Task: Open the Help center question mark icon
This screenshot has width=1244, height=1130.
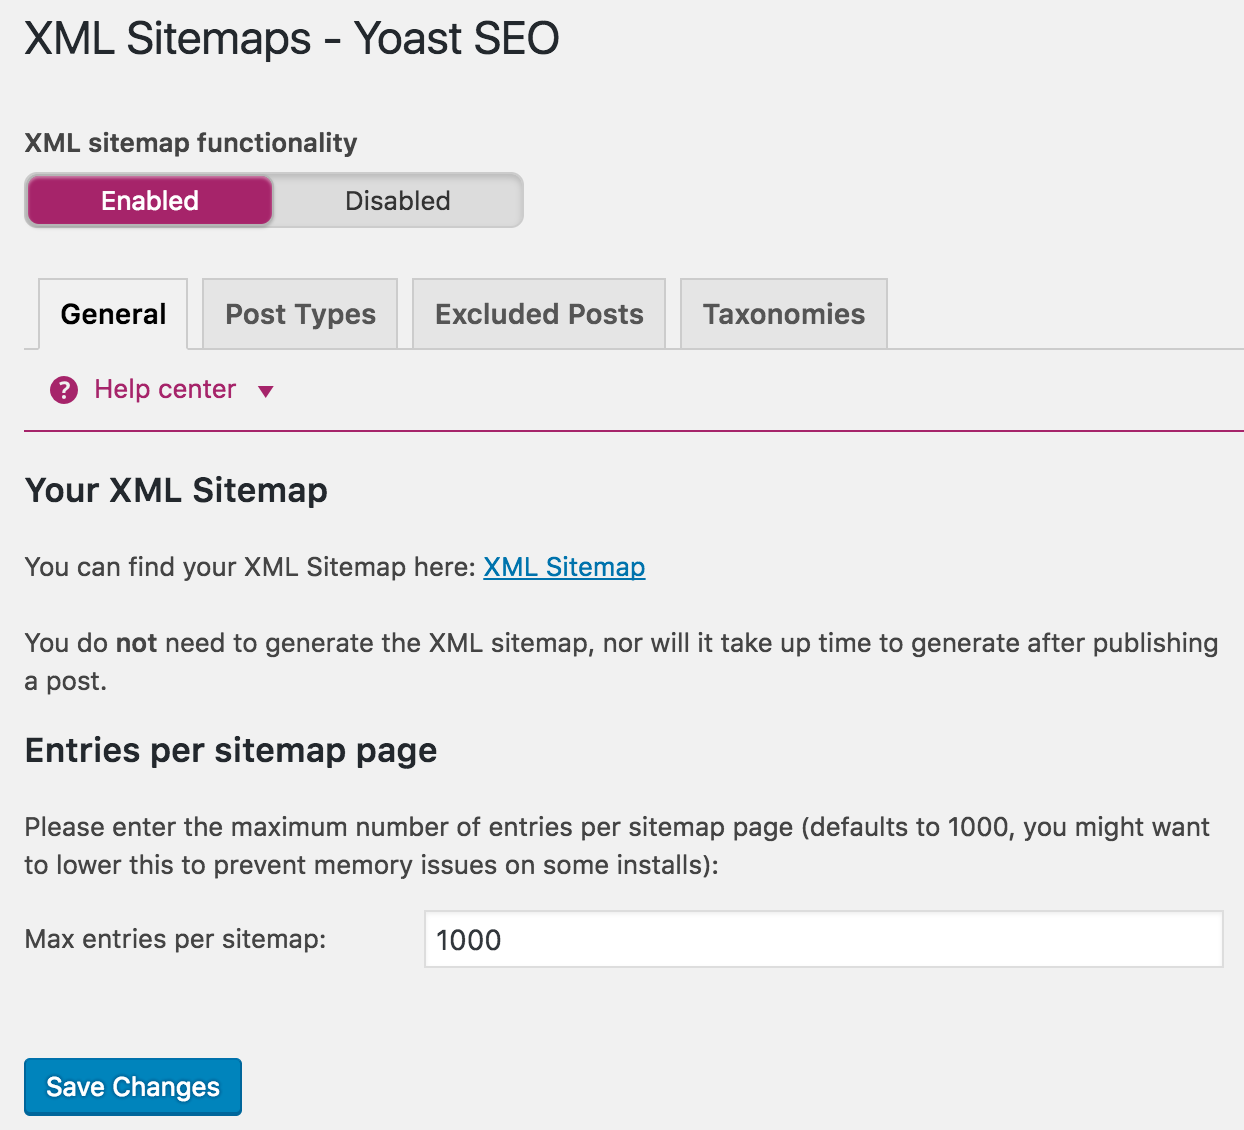Action: pos(63,390)
